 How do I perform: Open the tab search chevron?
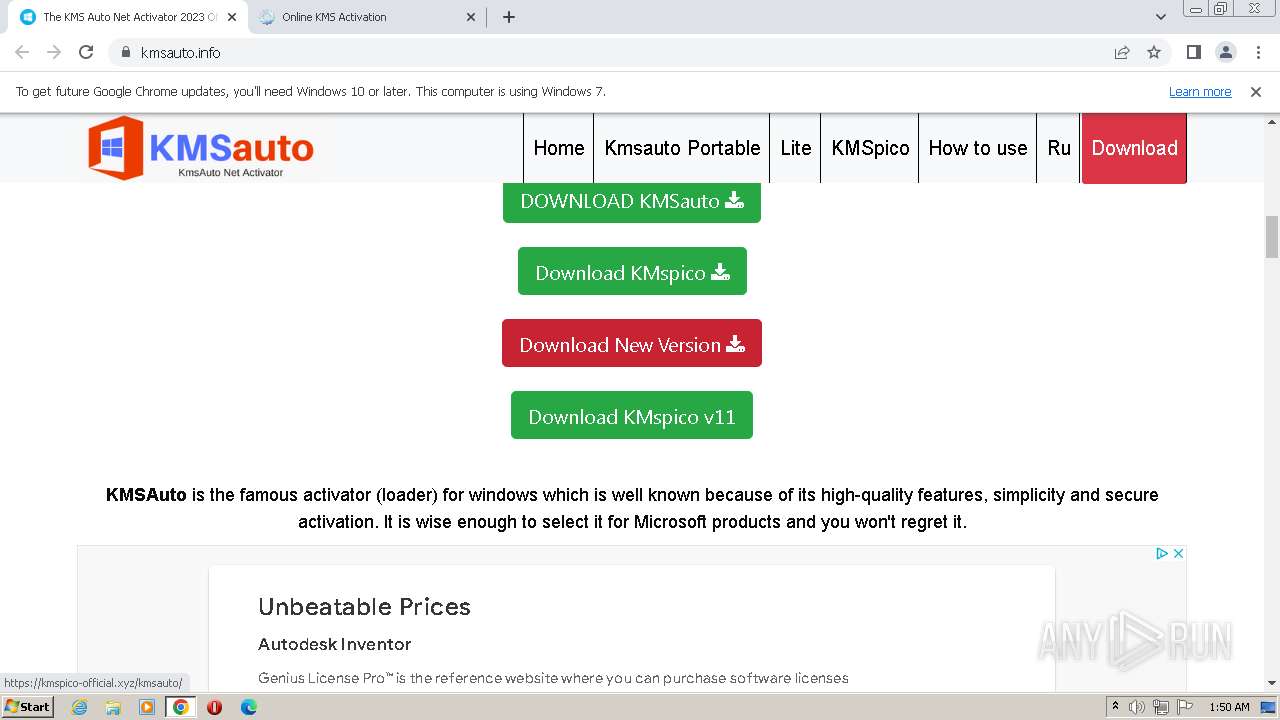1161,17
